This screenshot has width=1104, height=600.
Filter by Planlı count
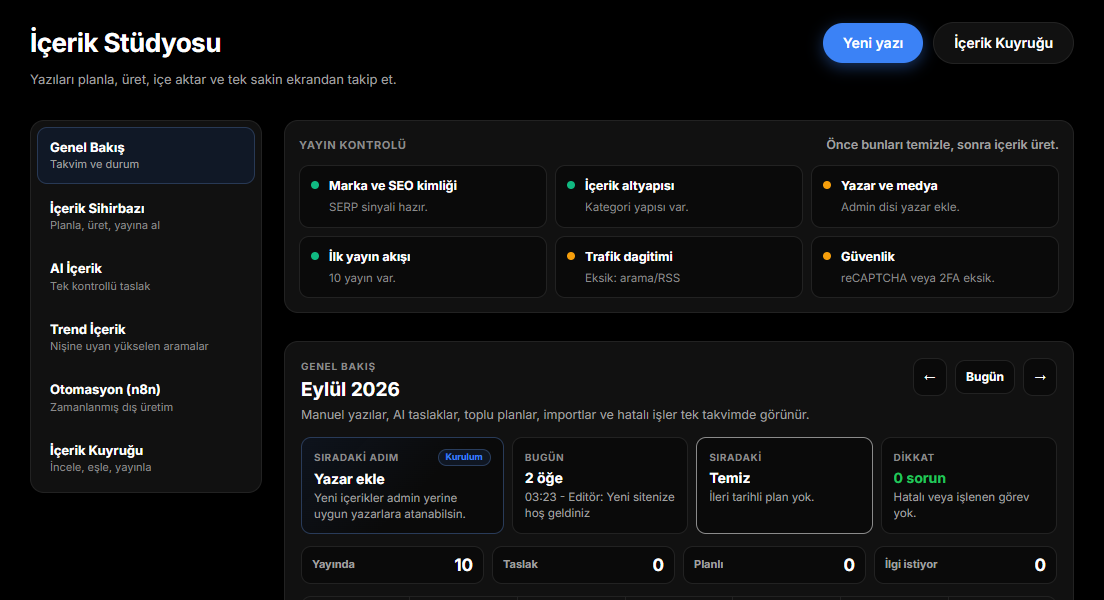click(774, 565)
